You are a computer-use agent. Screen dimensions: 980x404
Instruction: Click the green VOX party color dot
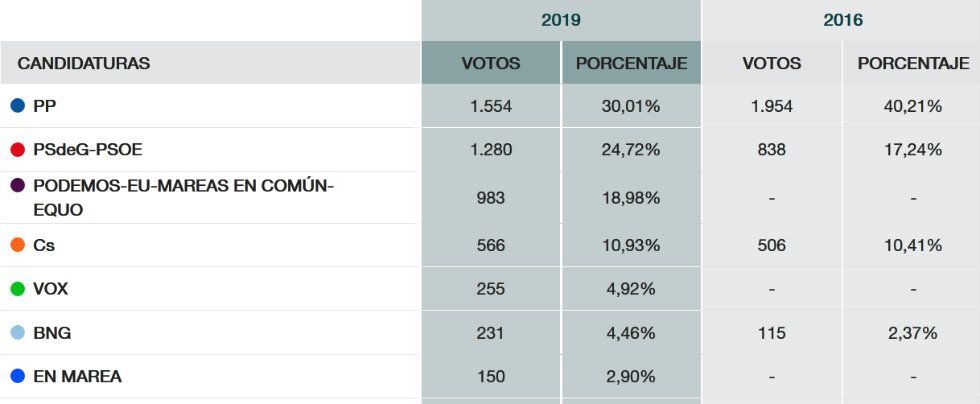tap(17, 289)
